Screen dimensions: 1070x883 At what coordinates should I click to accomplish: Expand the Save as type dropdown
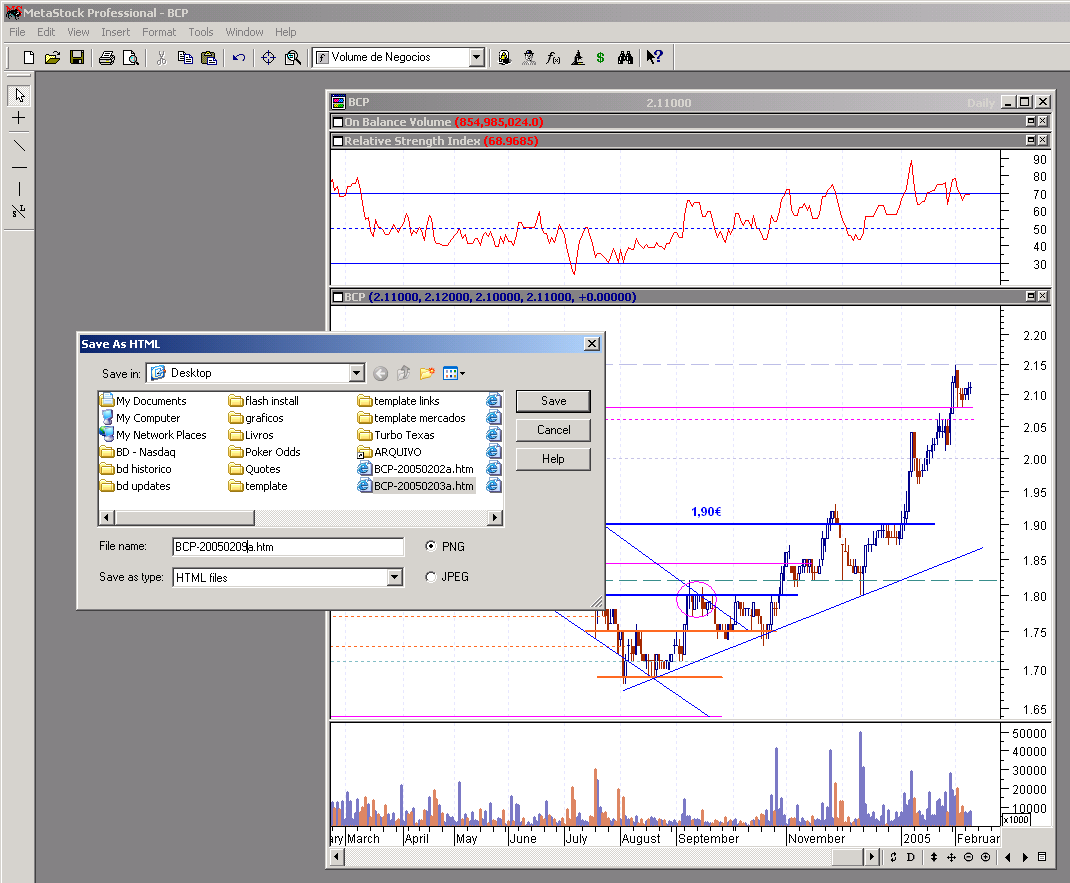(394, 577)
